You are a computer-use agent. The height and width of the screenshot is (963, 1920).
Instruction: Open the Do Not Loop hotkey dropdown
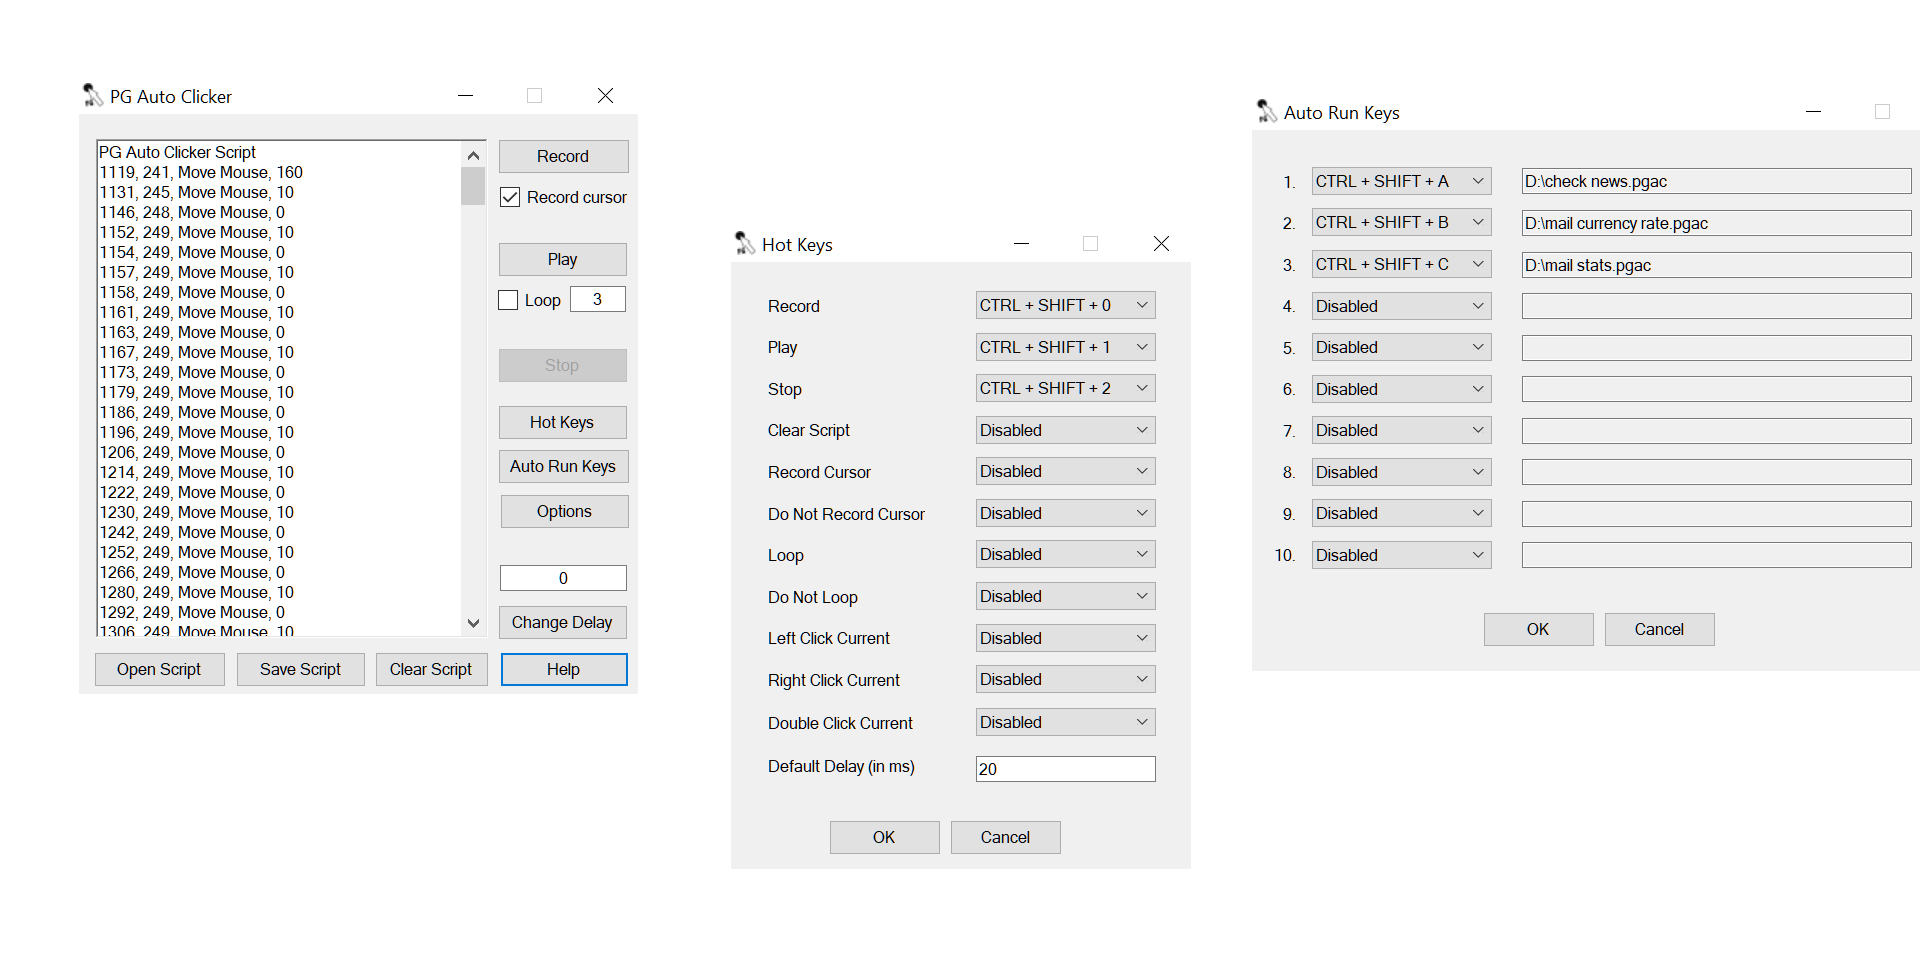1066,596
